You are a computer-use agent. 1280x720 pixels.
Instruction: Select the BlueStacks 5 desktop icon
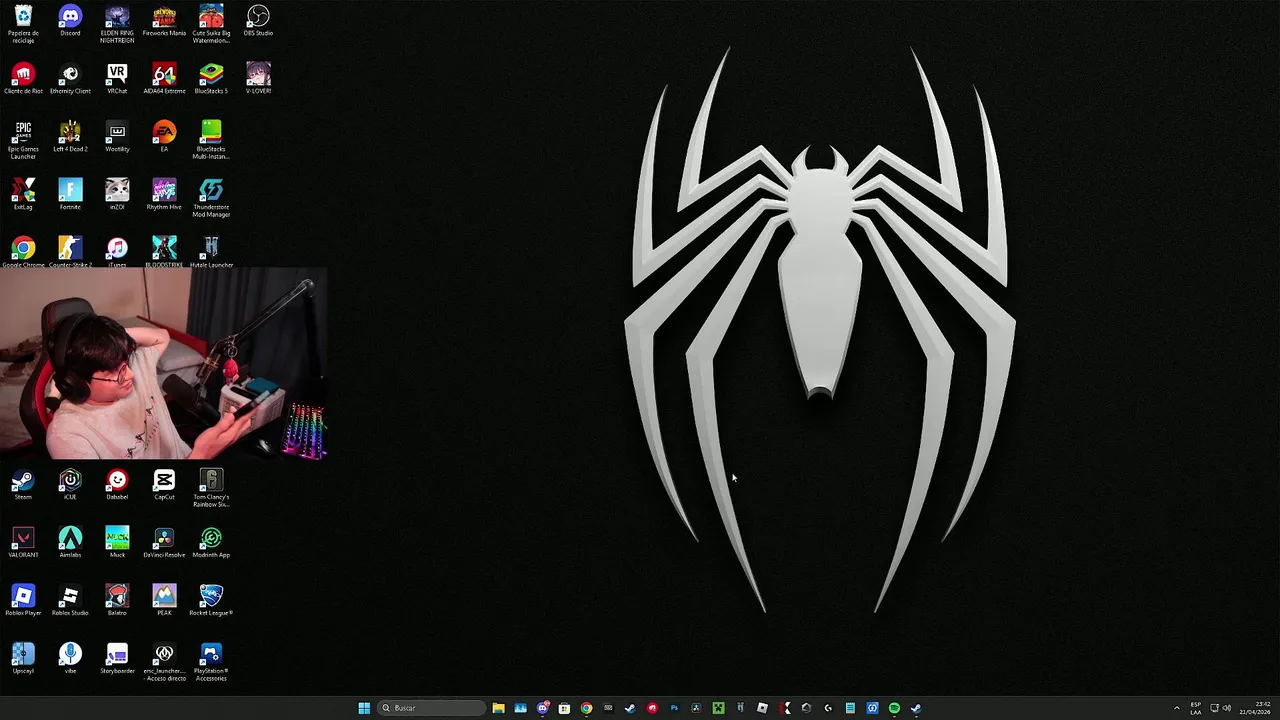(x=211, y=78)
